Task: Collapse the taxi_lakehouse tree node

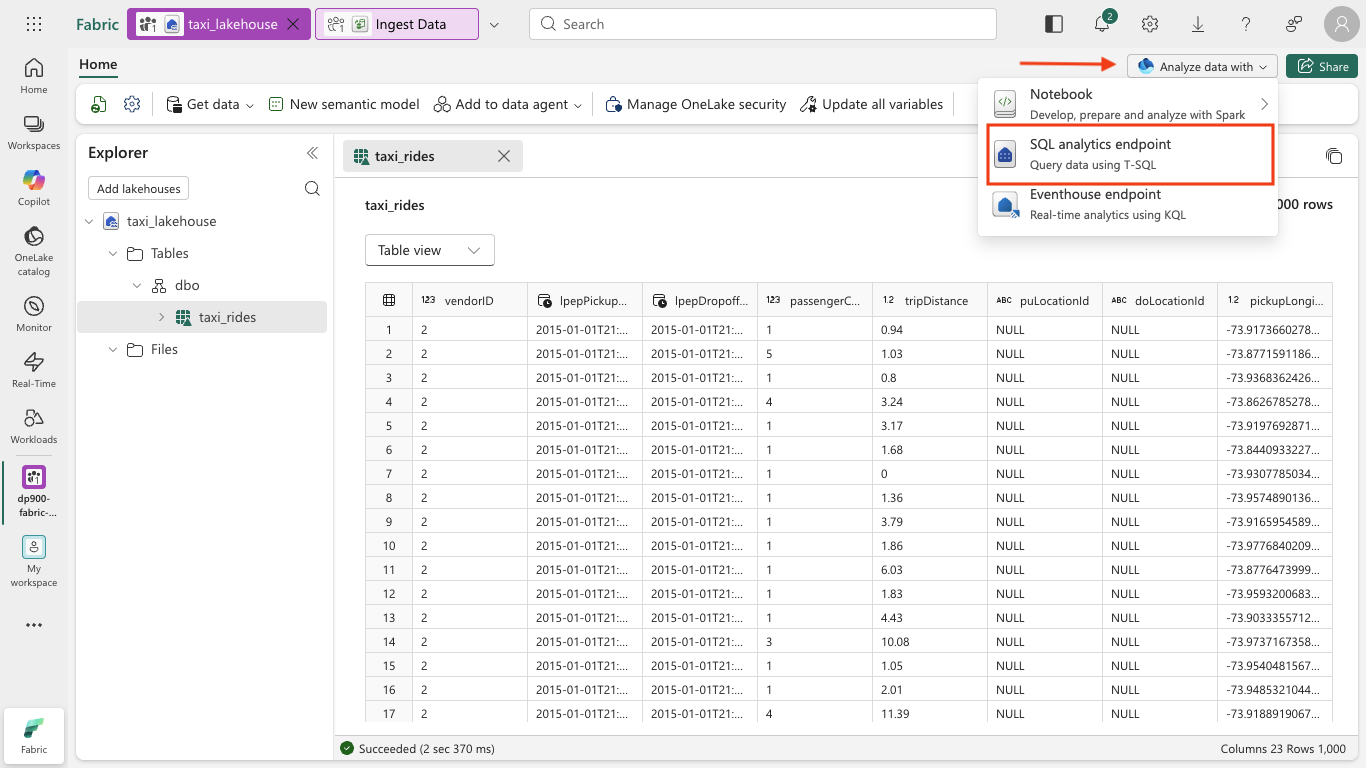Action: pyautogui.click(x=90, y=221)
